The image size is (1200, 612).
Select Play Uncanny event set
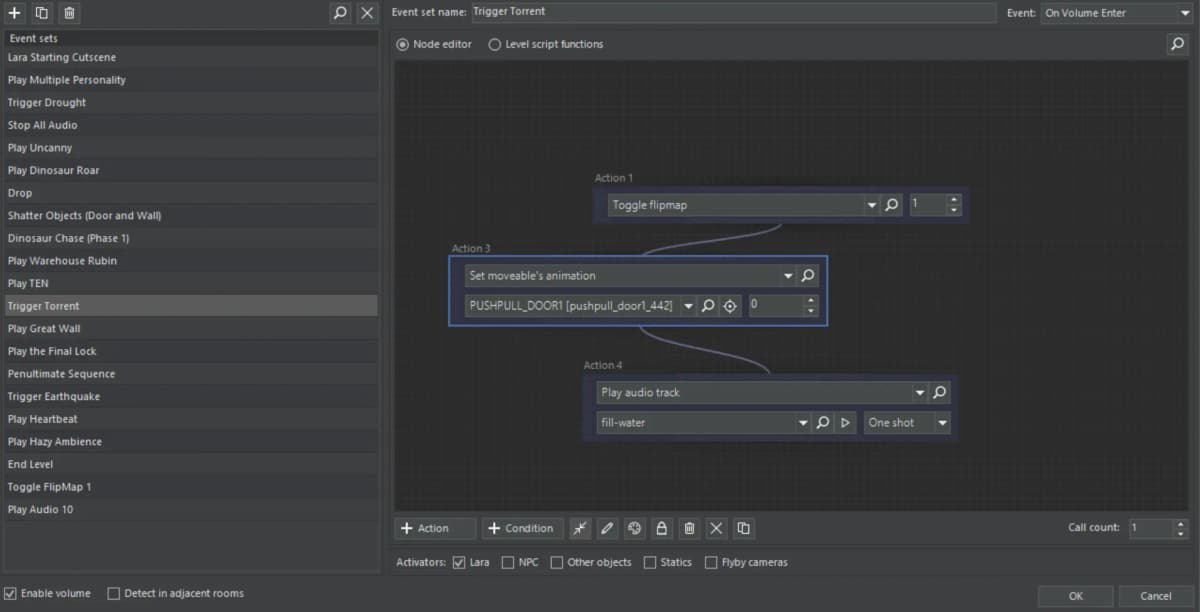point(190,148)
